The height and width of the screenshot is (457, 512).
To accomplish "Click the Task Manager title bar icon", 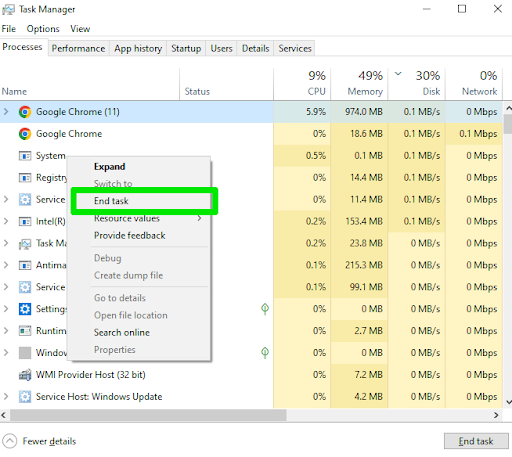I will point(8,10).
